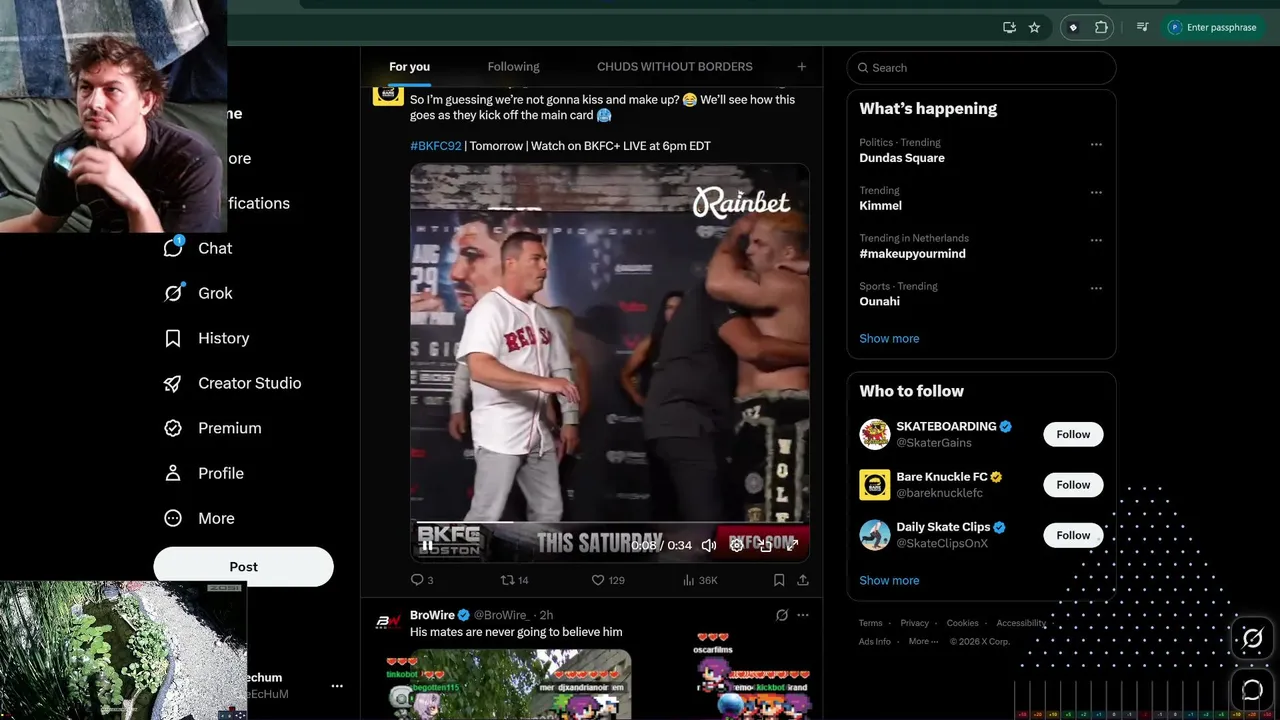Open account switcher menu dots
Screen dimensions: 1280x720
coord(337,686)
